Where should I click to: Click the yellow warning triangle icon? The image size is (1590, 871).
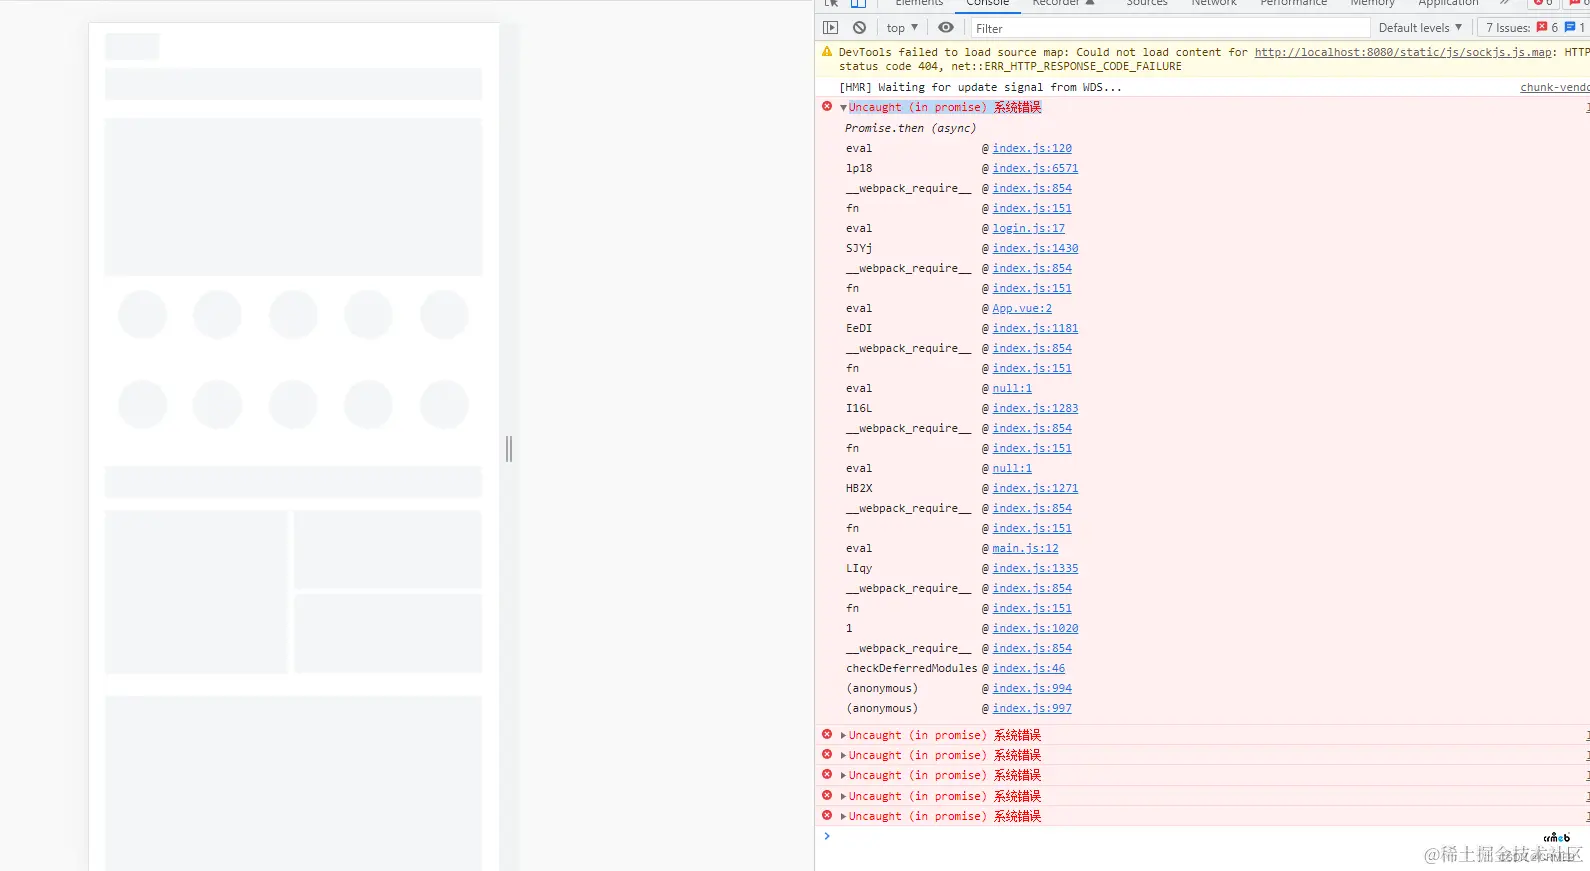827,52
